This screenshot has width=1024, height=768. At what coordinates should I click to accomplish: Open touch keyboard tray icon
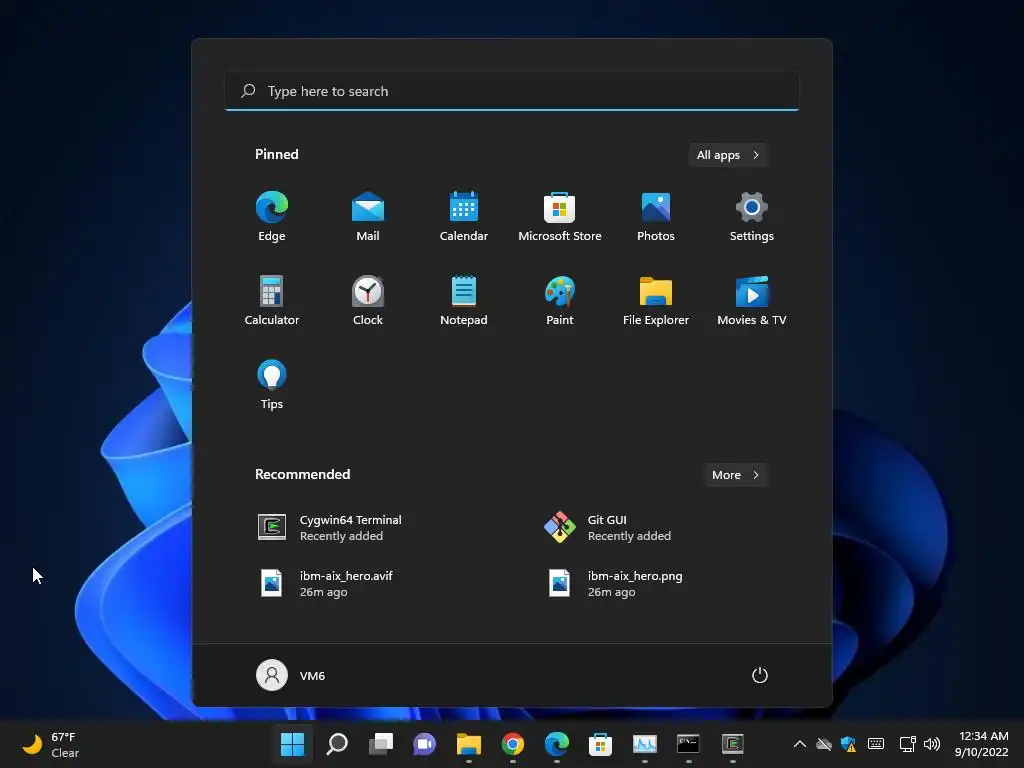coord(876,744)
